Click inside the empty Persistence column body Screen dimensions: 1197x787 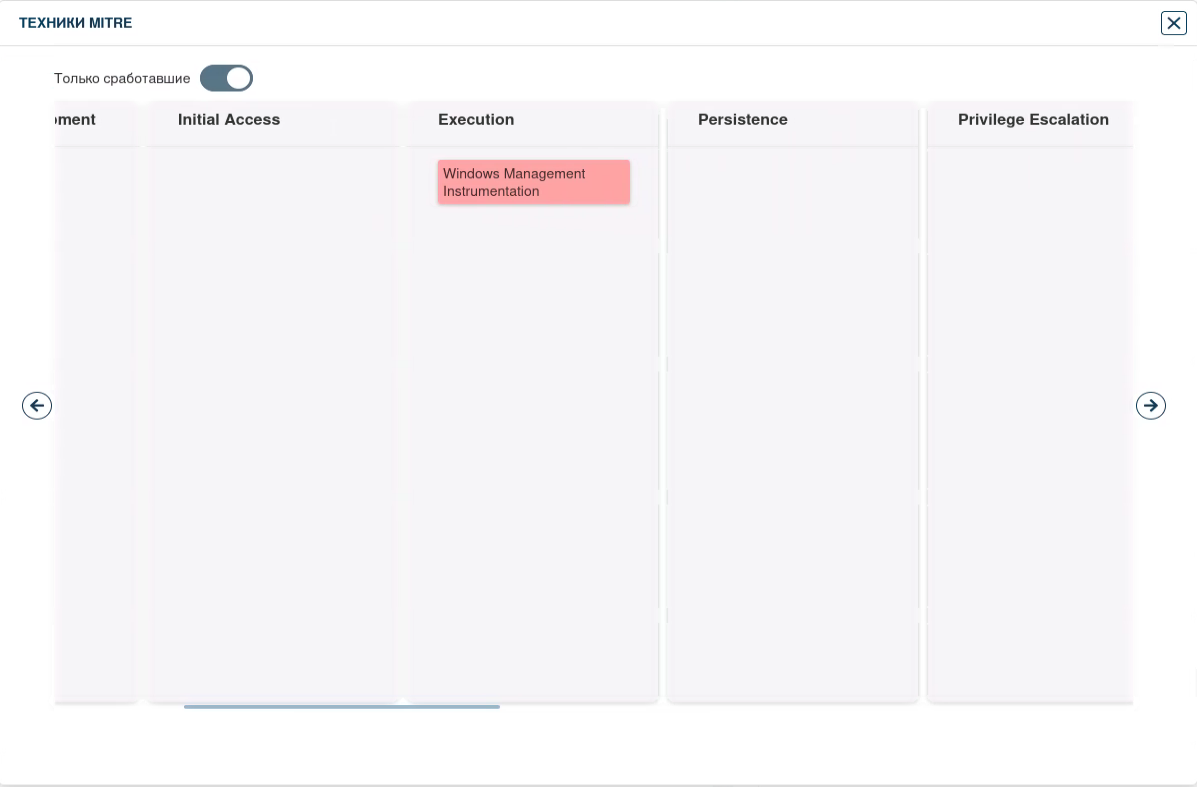pos(792,420)
